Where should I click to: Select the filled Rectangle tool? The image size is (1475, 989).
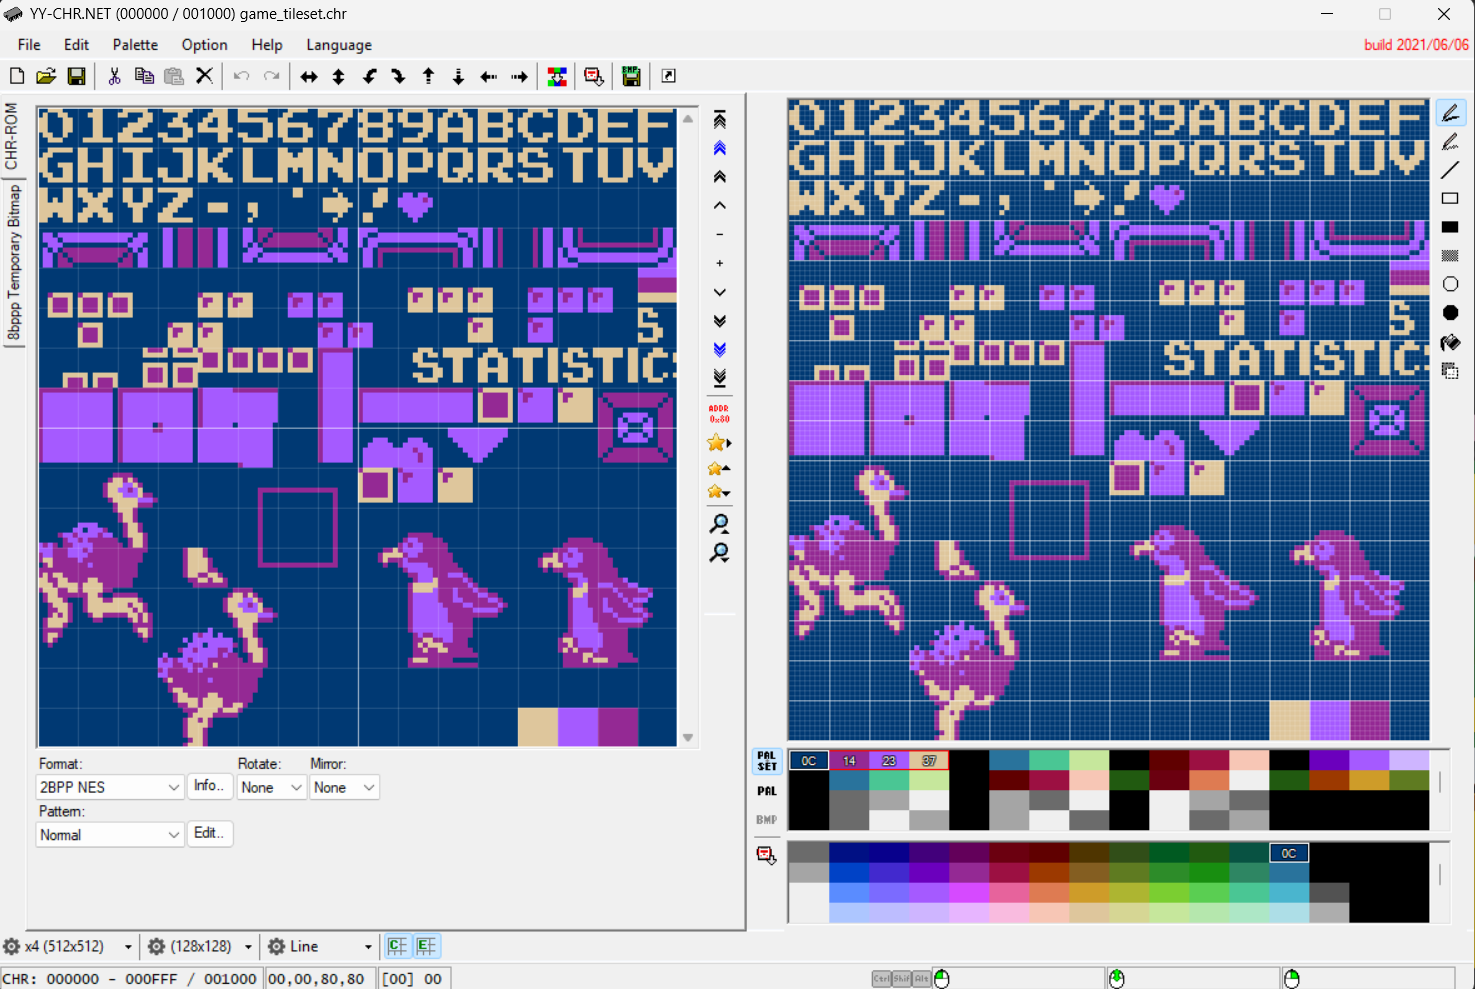[x=1450, y=227]
